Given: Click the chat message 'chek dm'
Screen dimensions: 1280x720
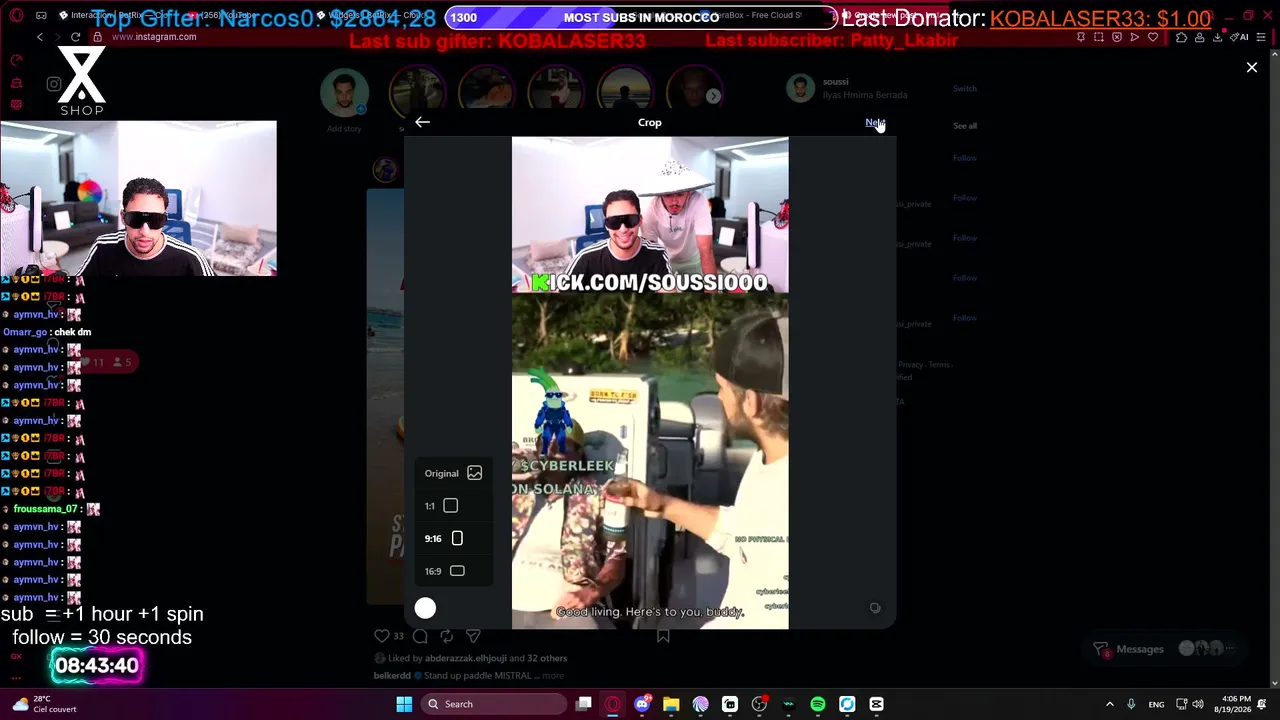Looking at the screenshot, I should (x=73, y=332).
